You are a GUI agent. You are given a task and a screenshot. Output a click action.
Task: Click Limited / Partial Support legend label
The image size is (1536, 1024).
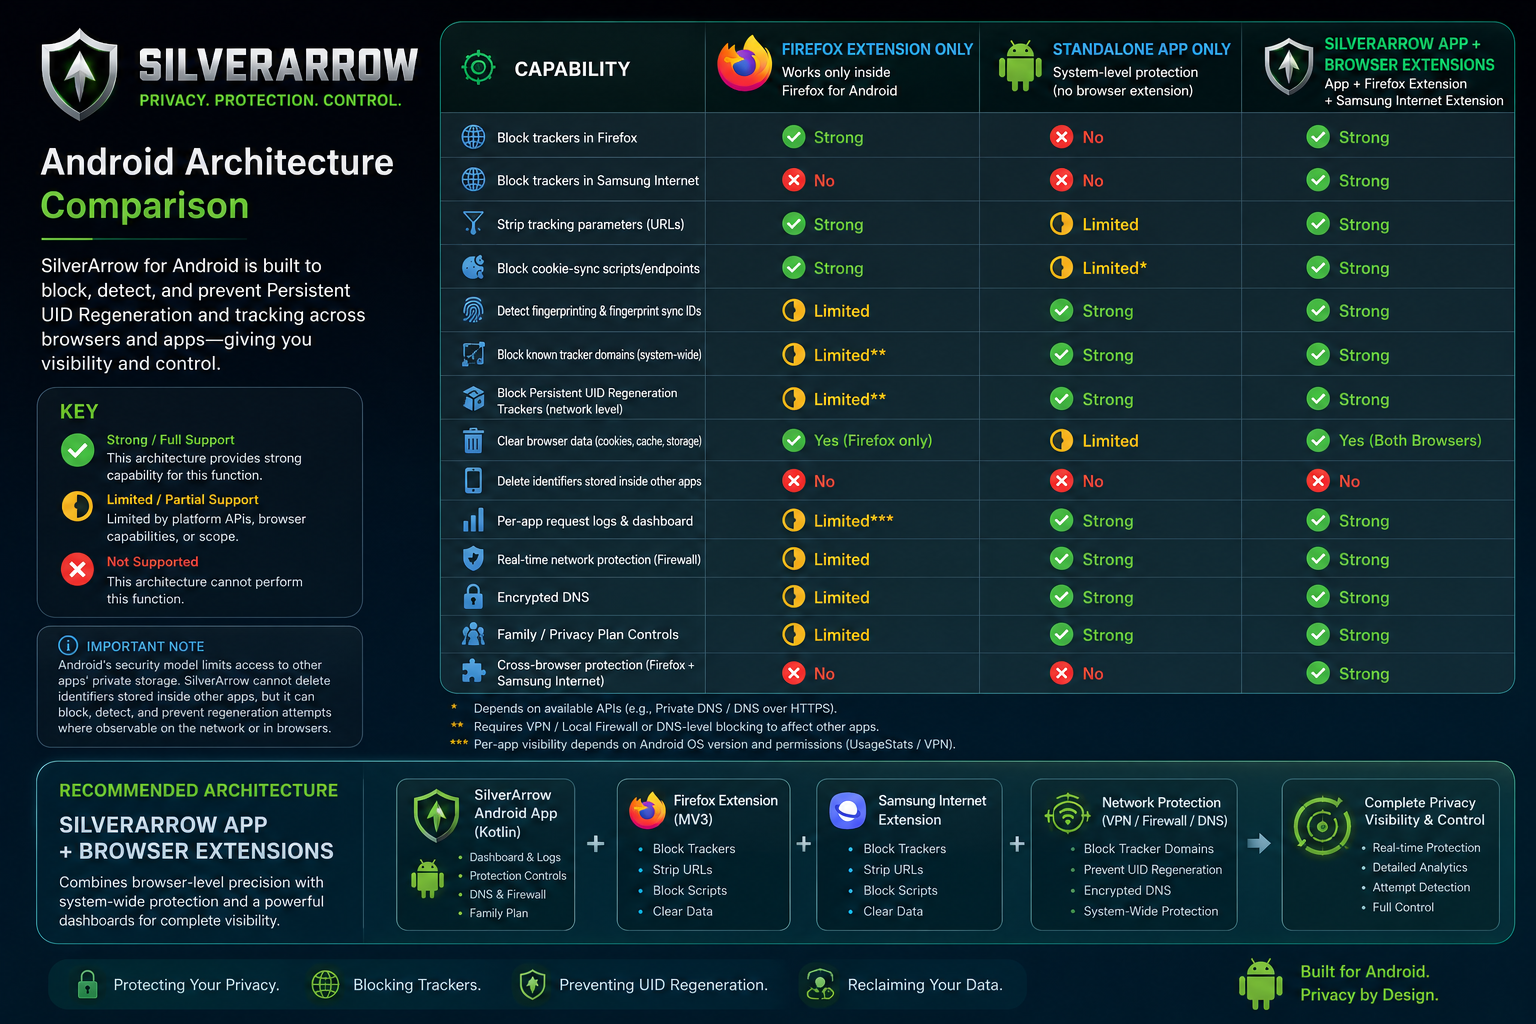tap(182, 499)
